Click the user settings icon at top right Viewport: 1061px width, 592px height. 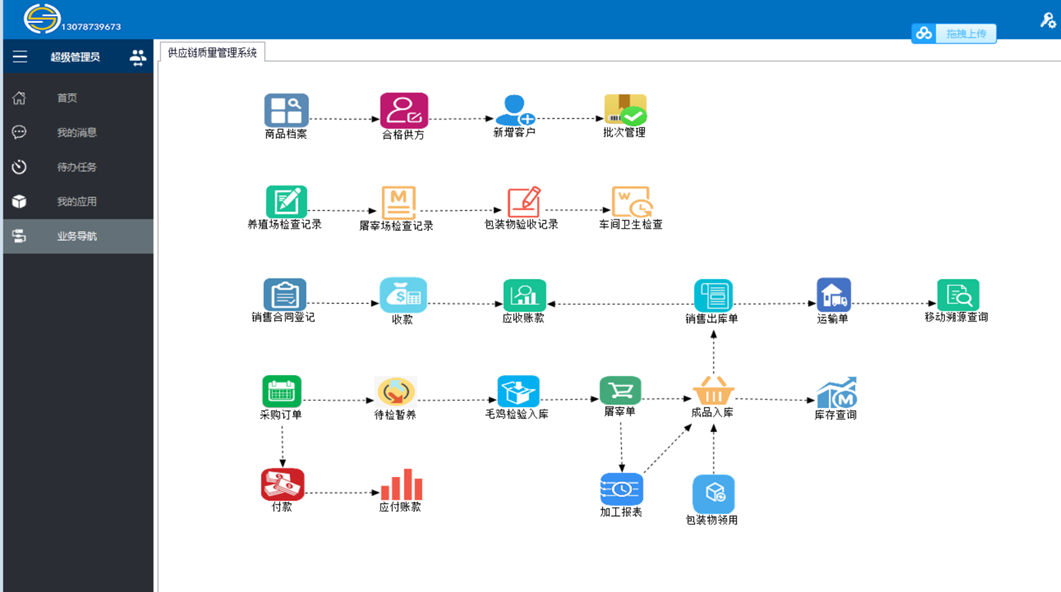(x=1047, y=20)
